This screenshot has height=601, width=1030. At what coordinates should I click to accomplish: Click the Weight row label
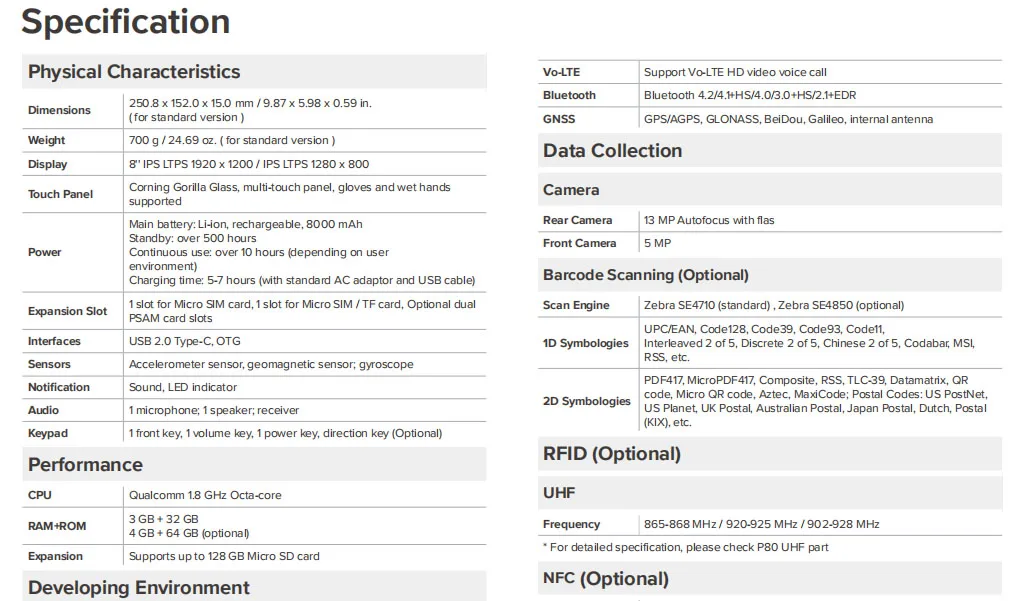coord(46,141)
